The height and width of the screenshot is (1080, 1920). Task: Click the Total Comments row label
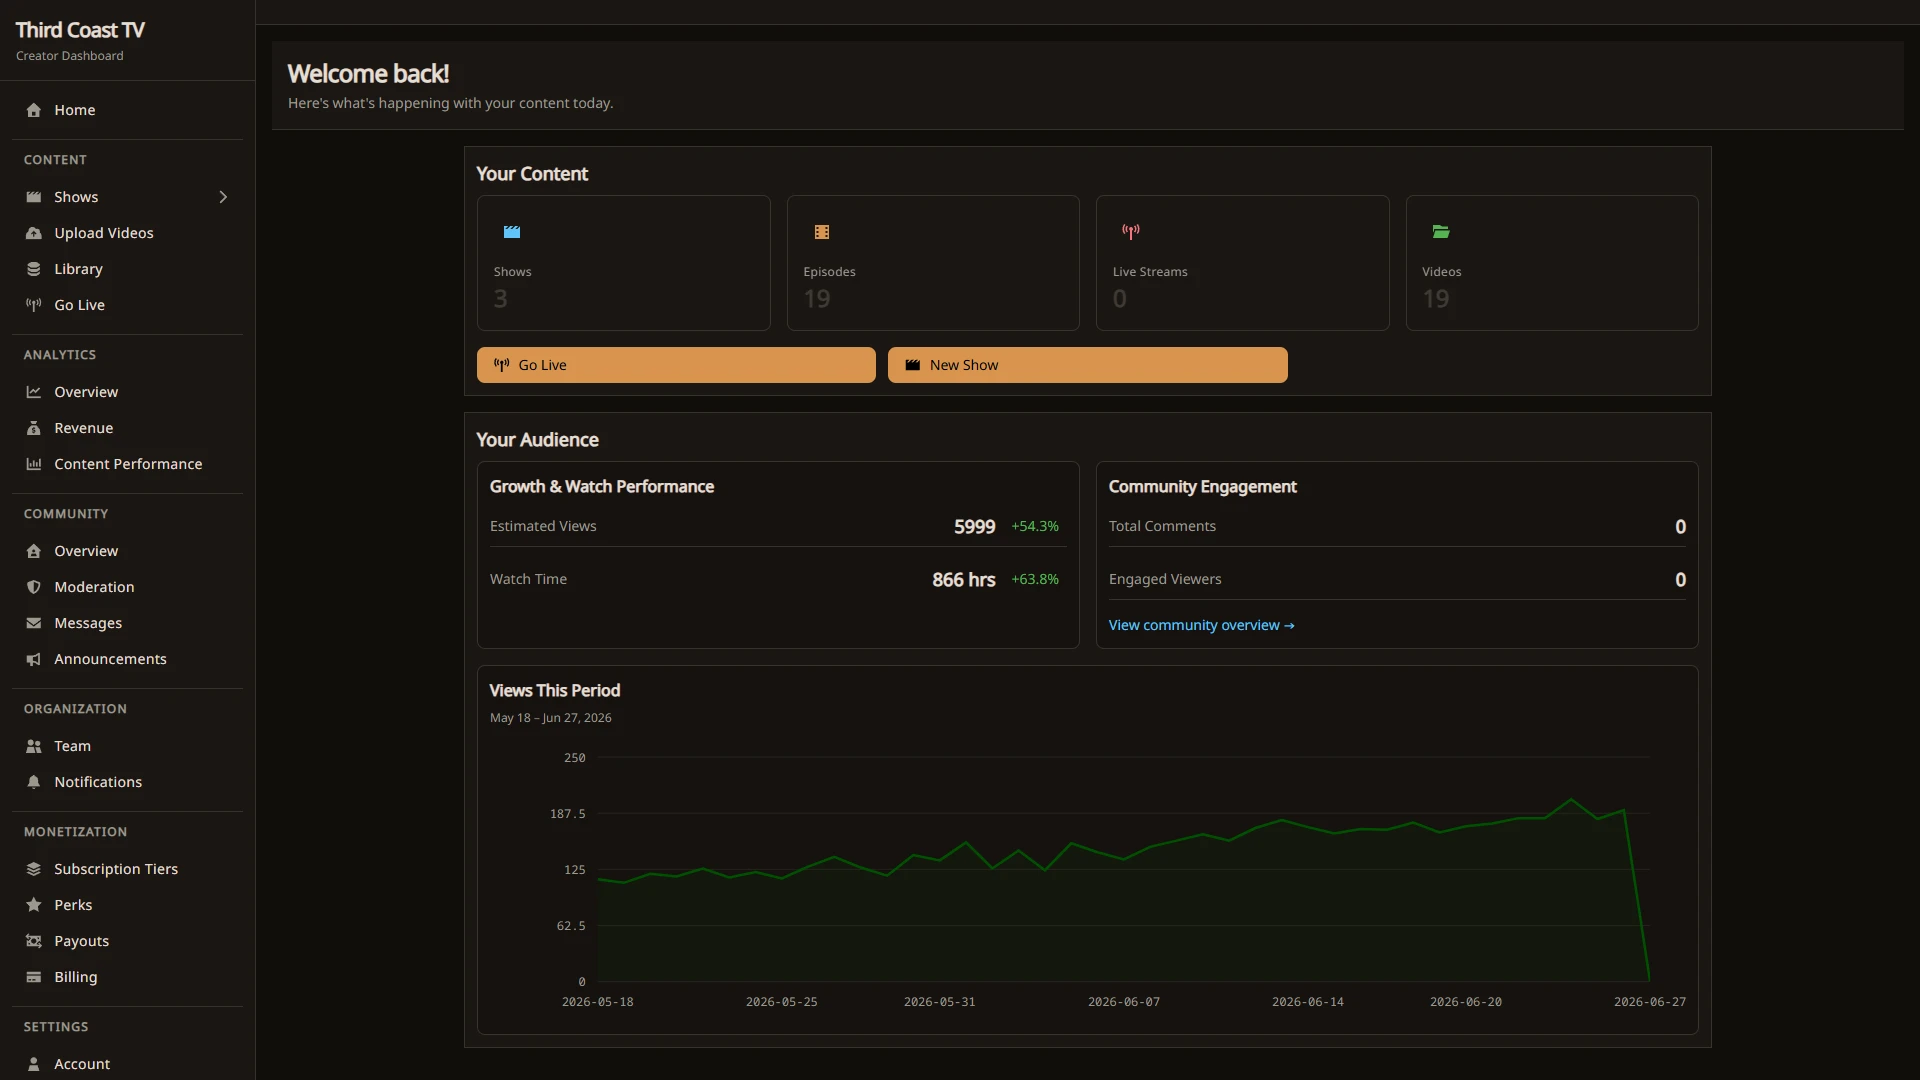tap(1162, 526)
